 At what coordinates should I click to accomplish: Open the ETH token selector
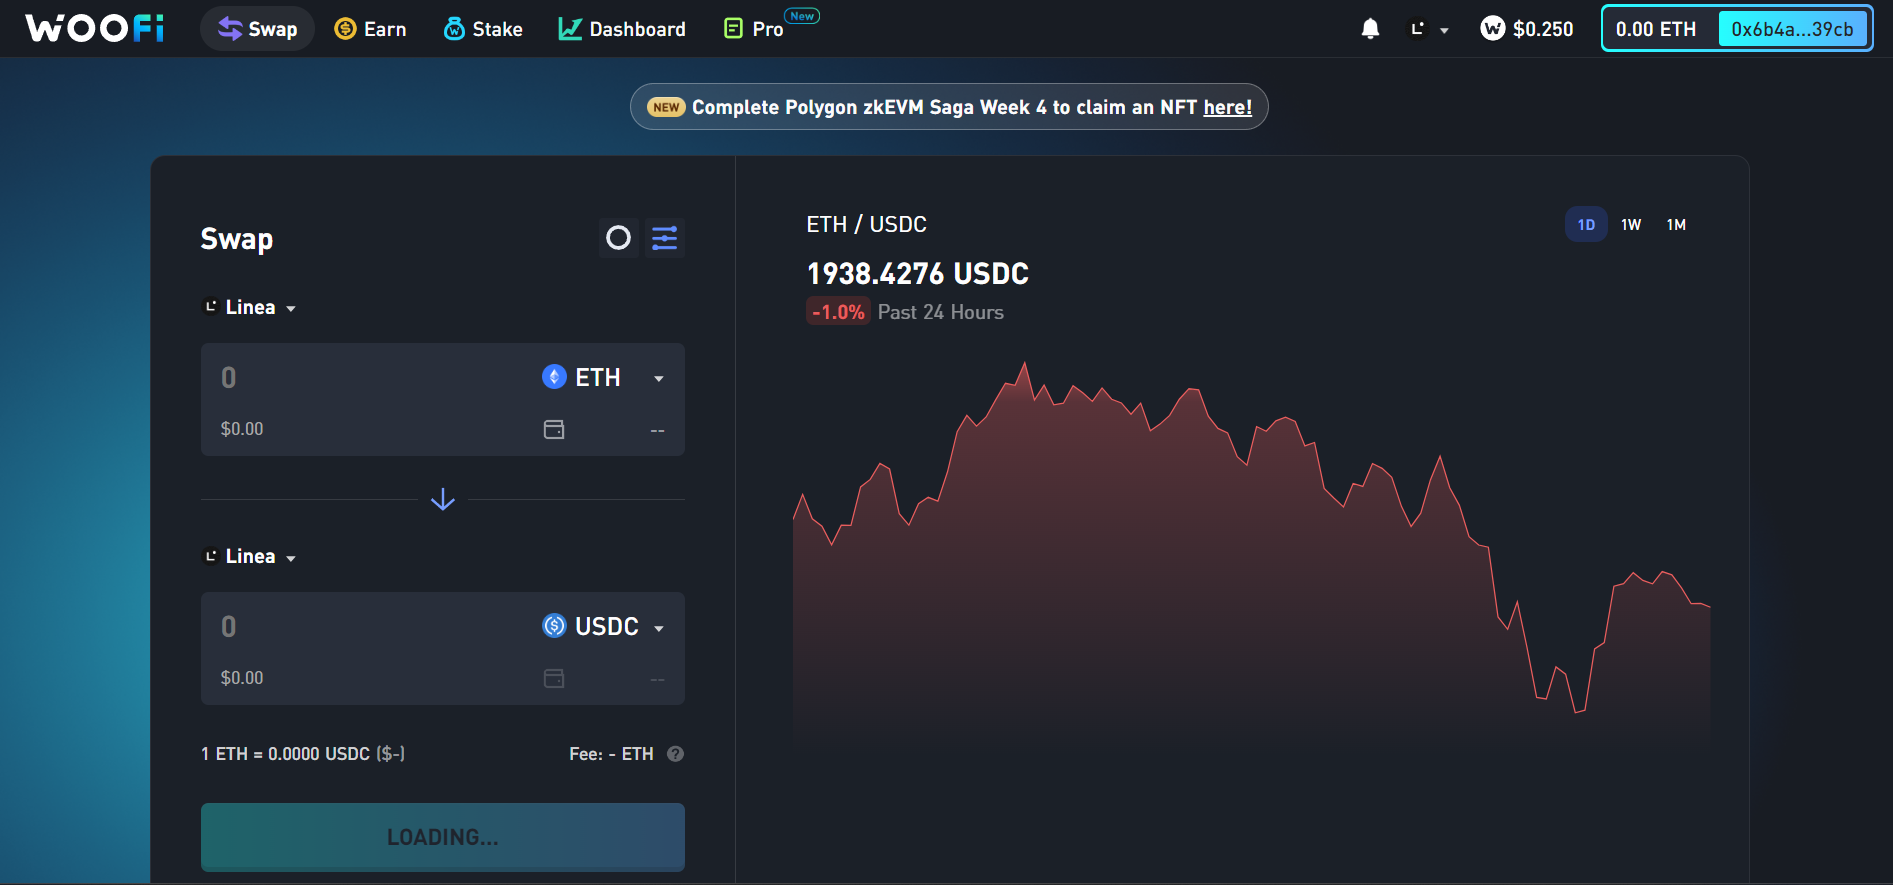[x=604, y=377]
